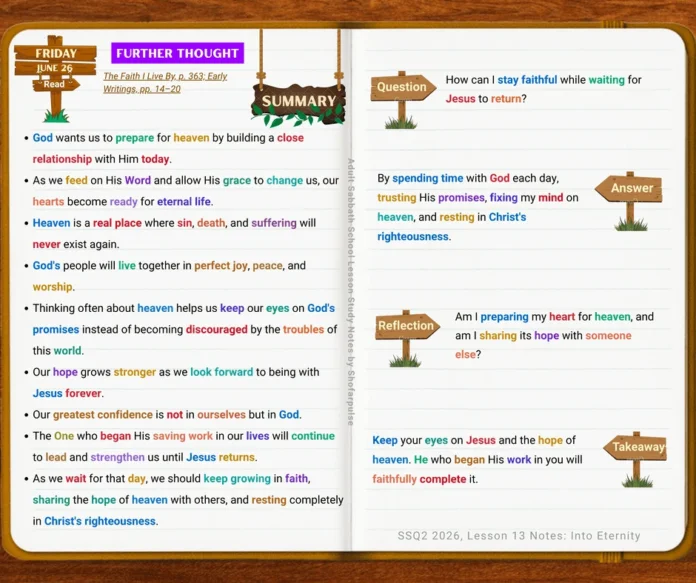
Task: Select the purple FURTHER THOUGHT banner
Action: 178,53
